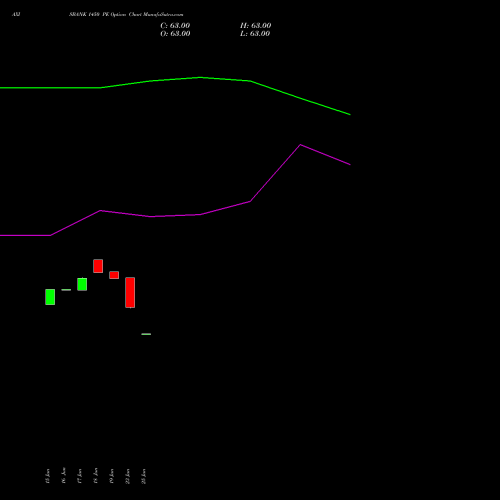Viewport: 500px width, 500px height.
Task: Click the green candle for 17 Jun
Action: click(x=82, y=284)
